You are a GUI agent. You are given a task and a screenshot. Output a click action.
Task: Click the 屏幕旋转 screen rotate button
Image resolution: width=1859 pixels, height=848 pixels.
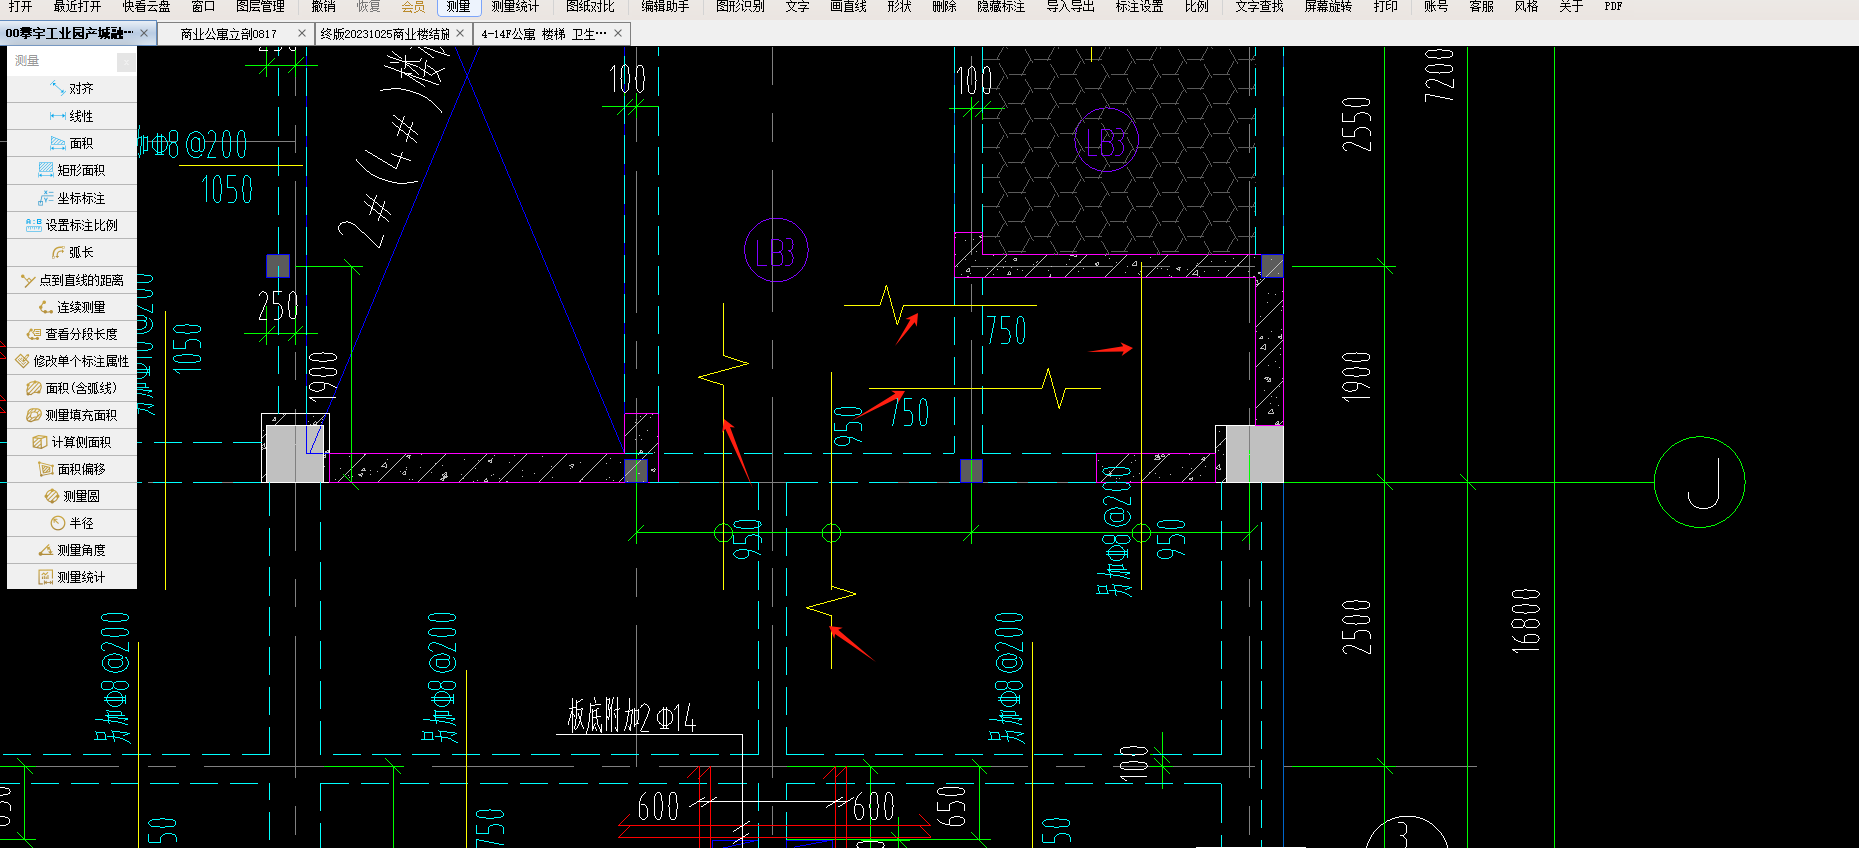(x=1328, y=6)
